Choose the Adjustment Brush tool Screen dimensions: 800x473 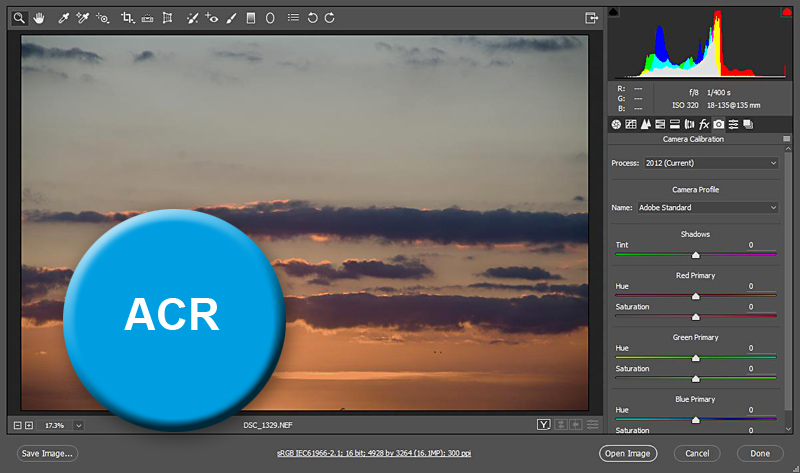[x=231, y=18]
